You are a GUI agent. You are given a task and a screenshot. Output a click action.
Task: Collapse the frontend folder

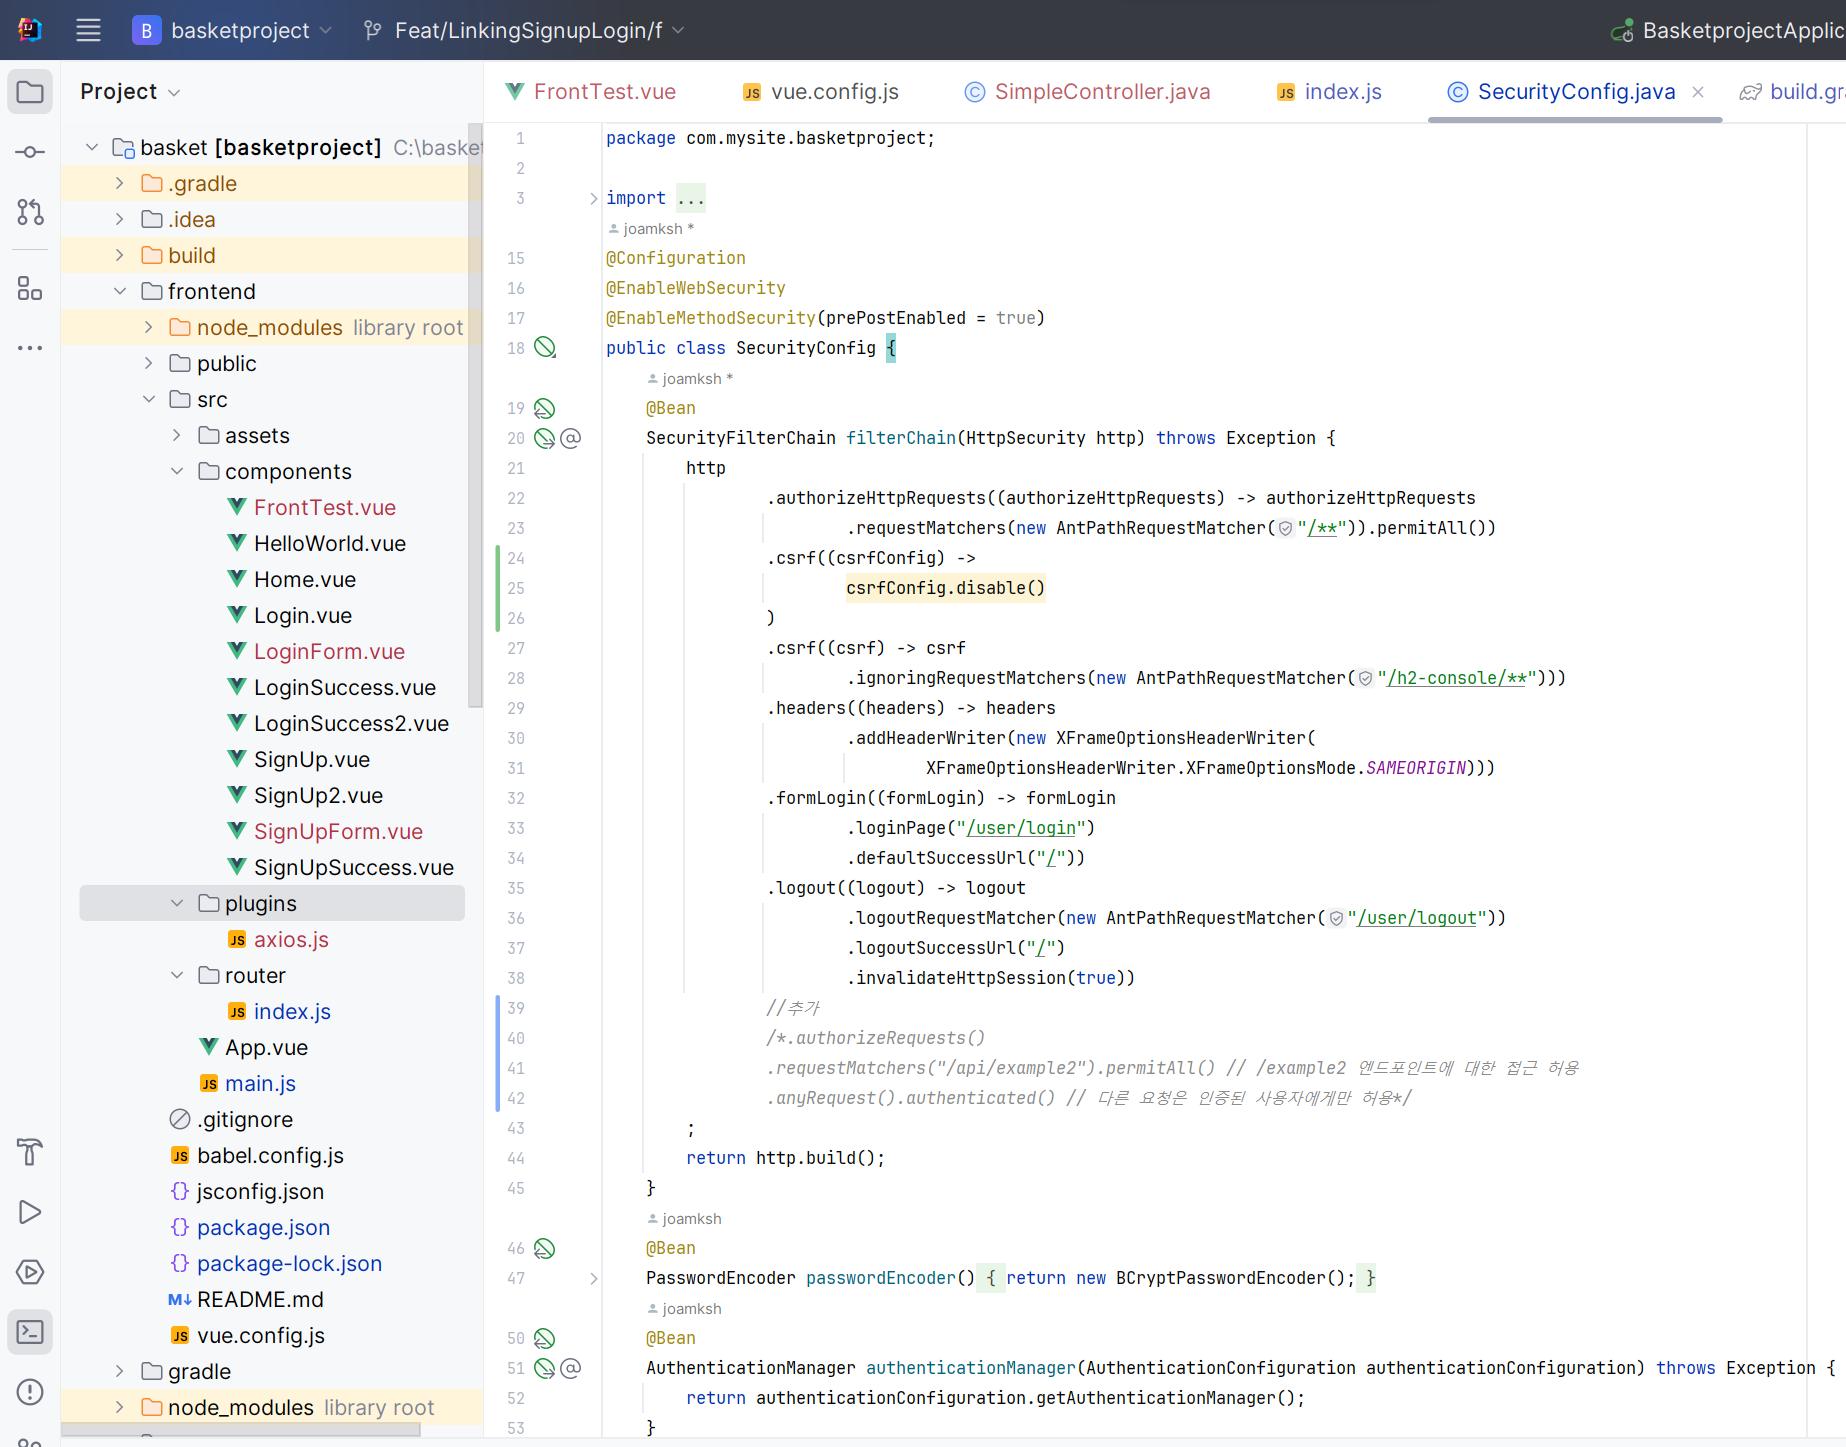119,291
